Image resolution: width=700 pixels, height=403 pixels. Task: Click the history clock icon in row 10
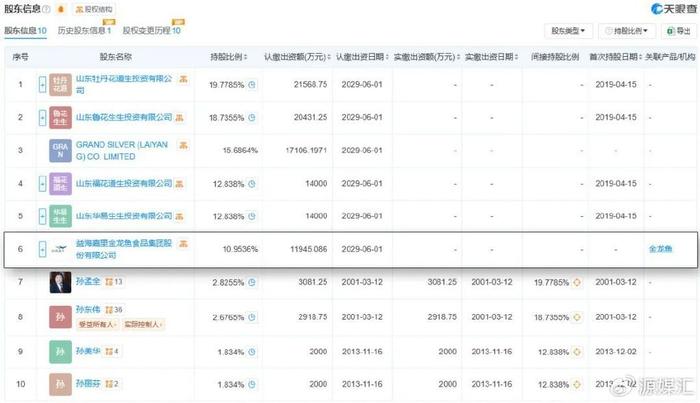[x=252, y=385]
